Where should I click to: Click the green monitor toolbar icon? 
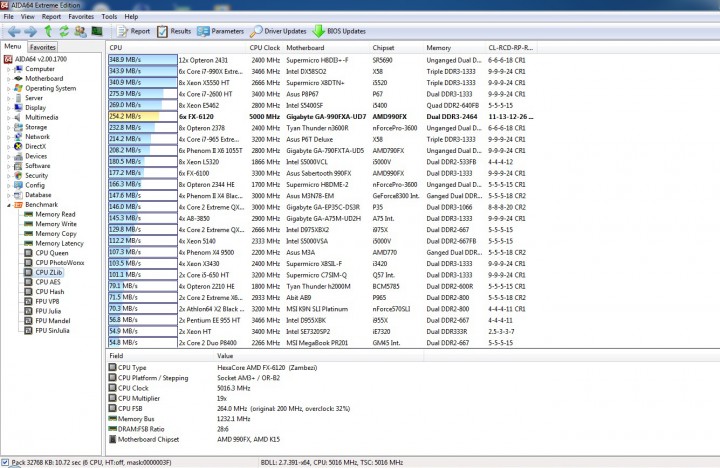[97, 31]
